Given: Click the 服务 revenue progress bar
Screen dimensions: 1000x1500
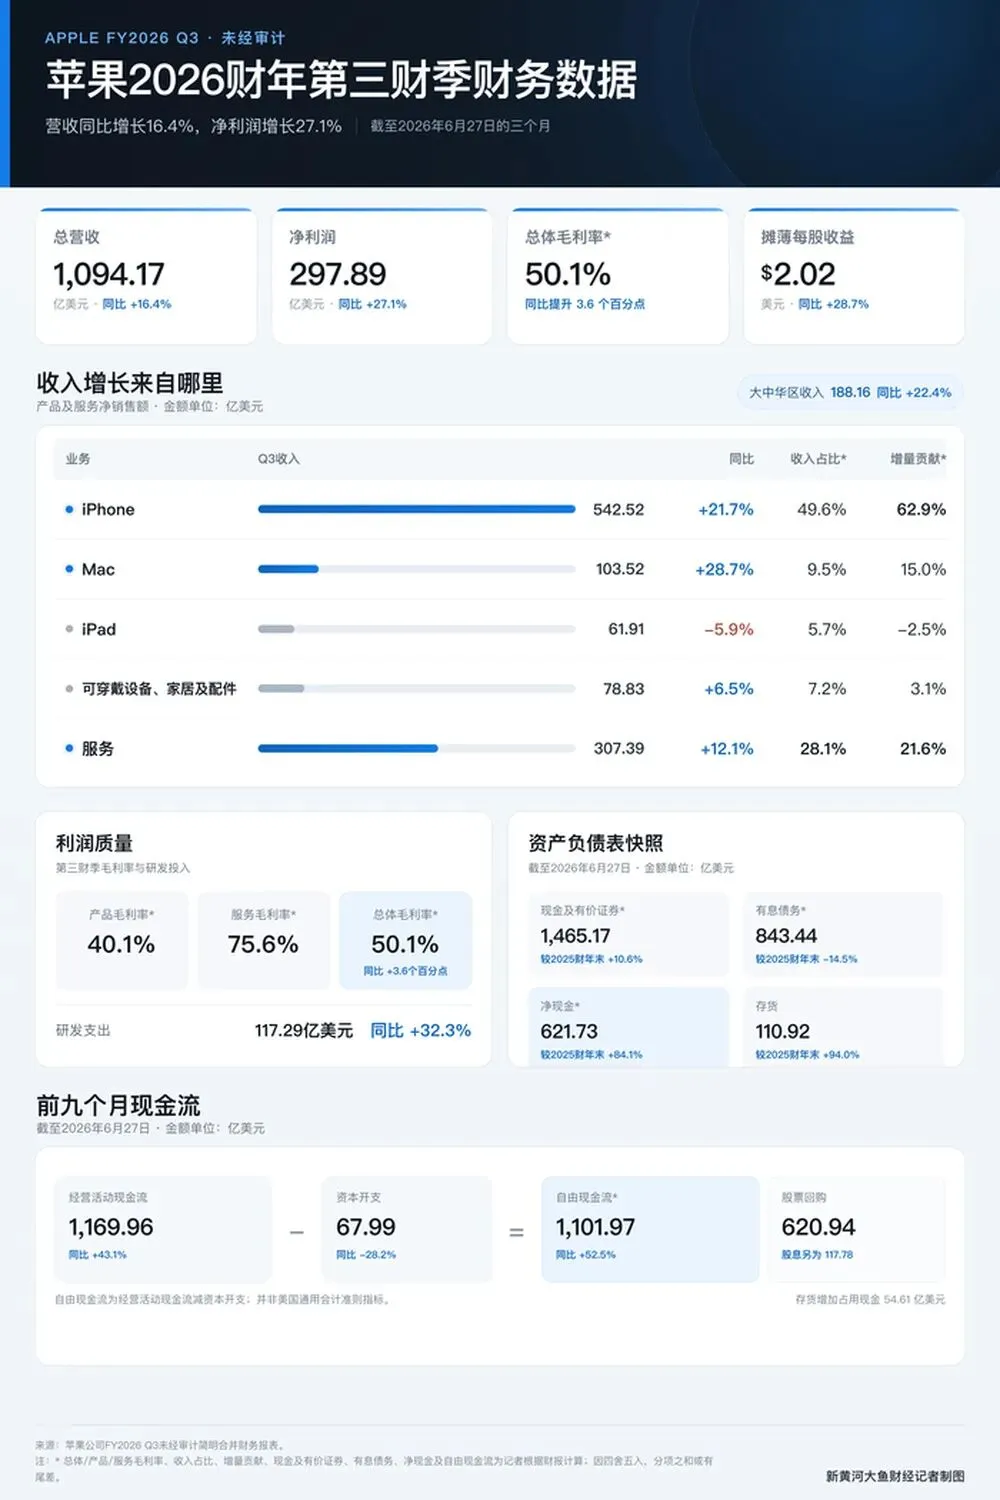Looking at the screenshot, I should 416,748.
